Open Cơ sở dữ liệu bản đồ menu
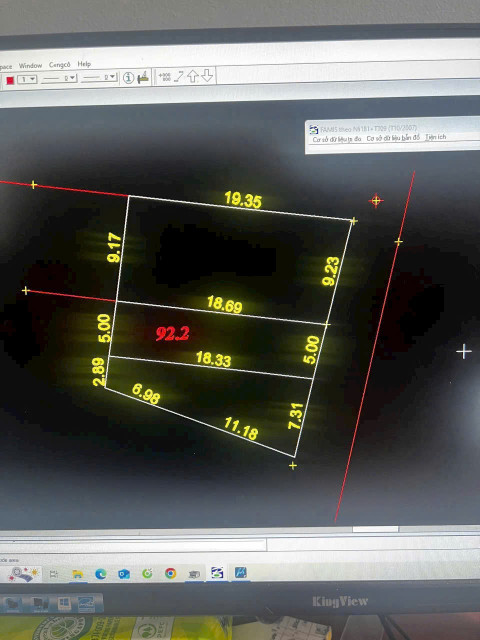Viewport: 480px width, 640px height. click(x=393, y=138)
